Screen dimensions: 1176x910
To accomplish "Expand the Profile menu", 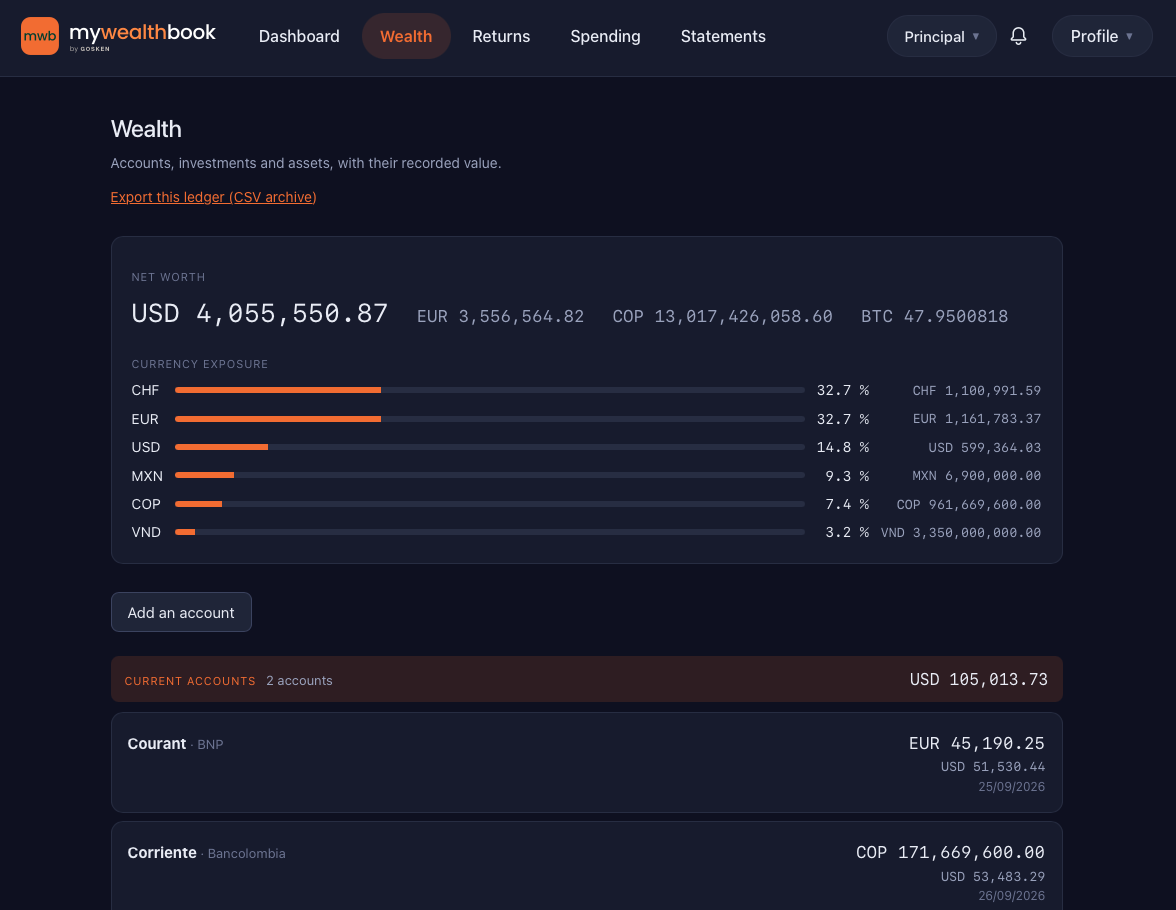I will tap(1102, 36).
